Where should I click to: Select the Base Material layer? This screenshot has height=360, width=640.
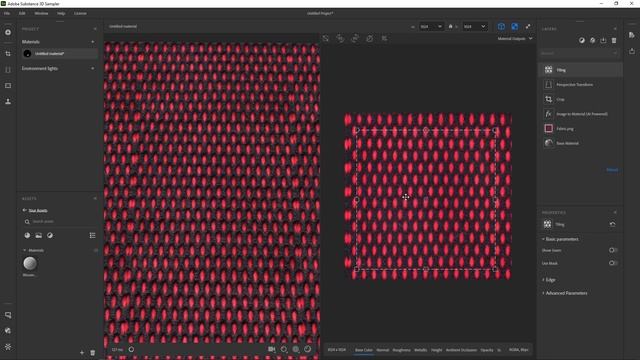click(581, 143)
